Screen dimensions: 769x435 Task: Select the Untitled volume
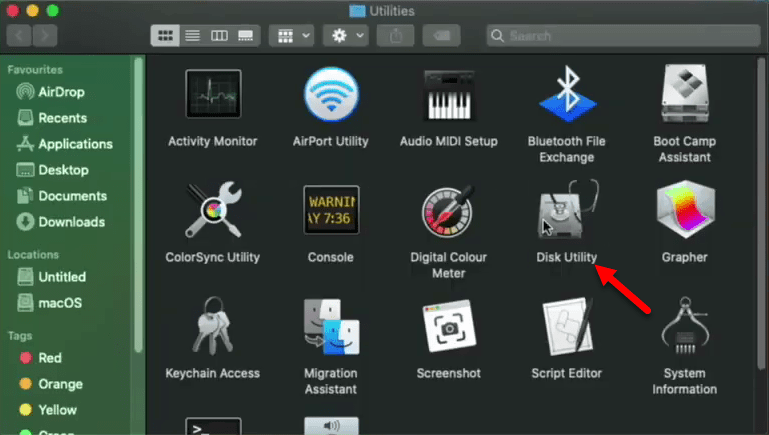tap(51, 277)
